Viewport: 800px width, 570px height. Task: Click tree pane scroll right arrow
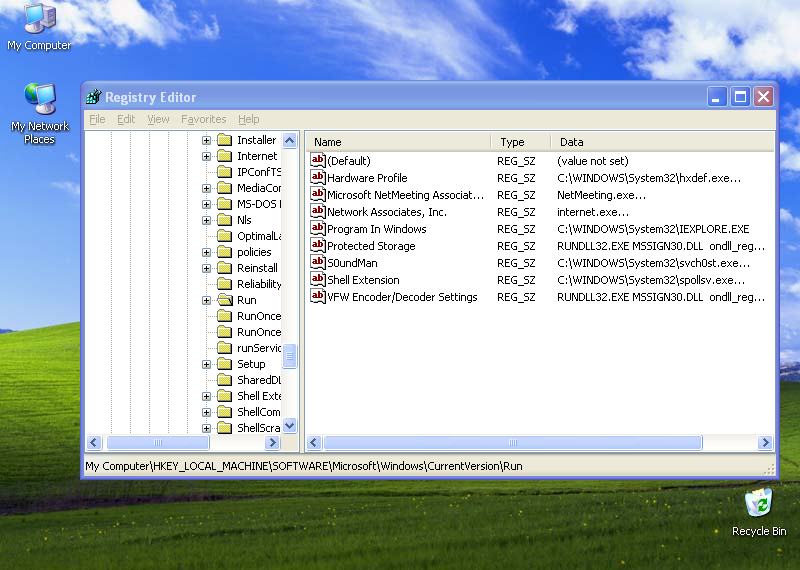coord(272,442)
